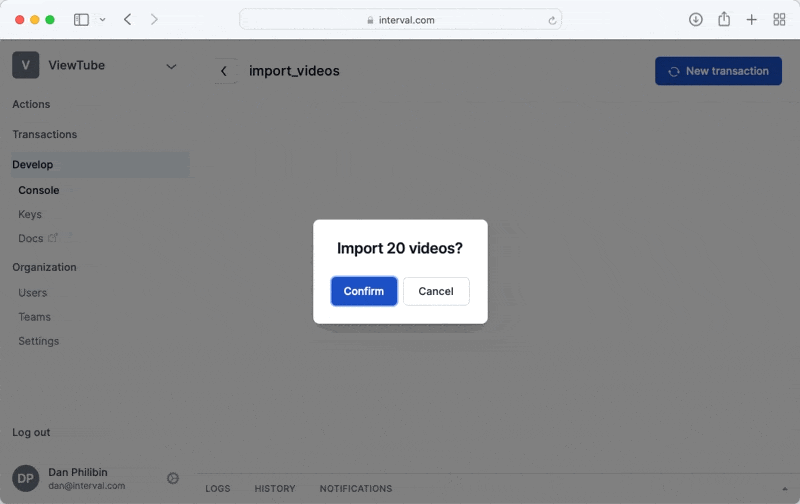
Task: Go back from import_videos page
Action: (223, 71)
